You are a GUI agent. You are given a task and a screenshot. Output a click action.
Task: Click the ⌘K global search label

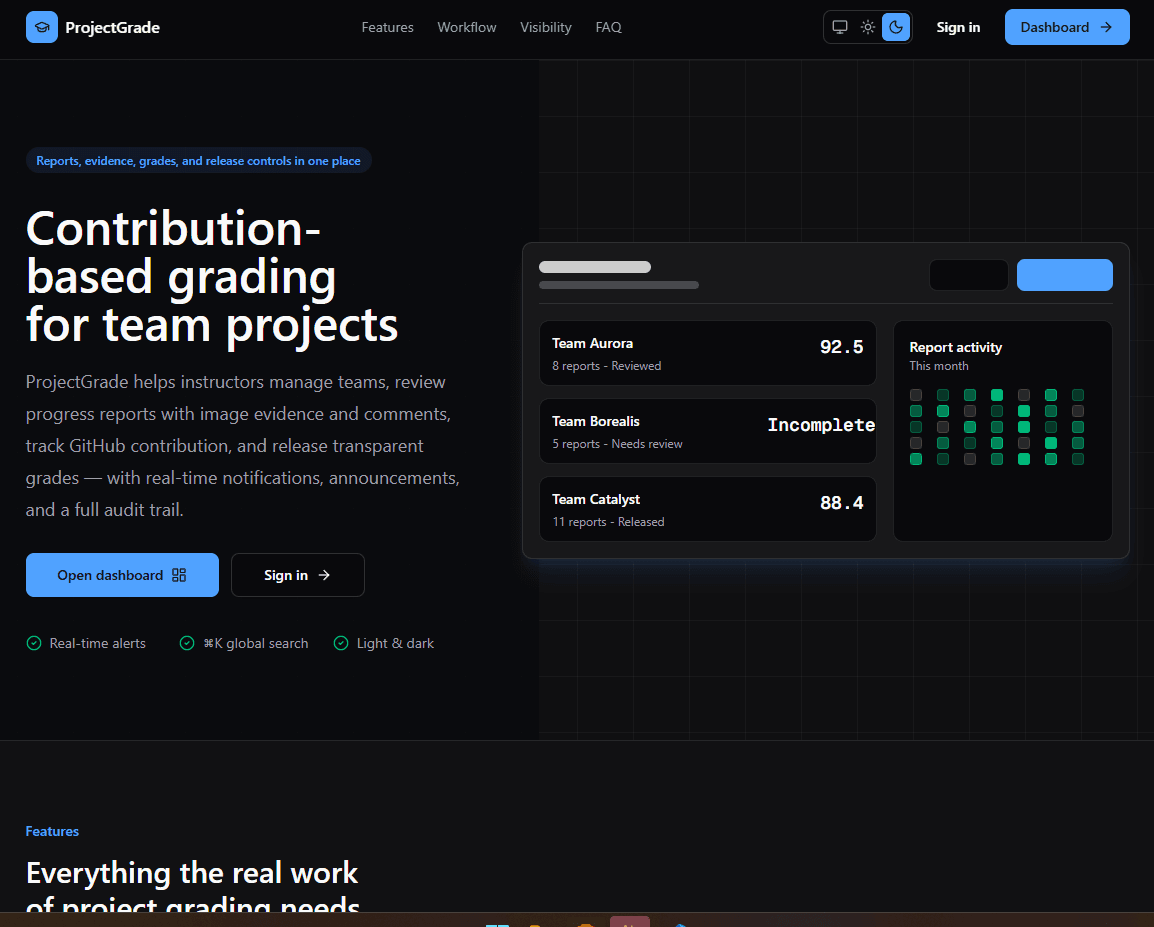point(255,643)
